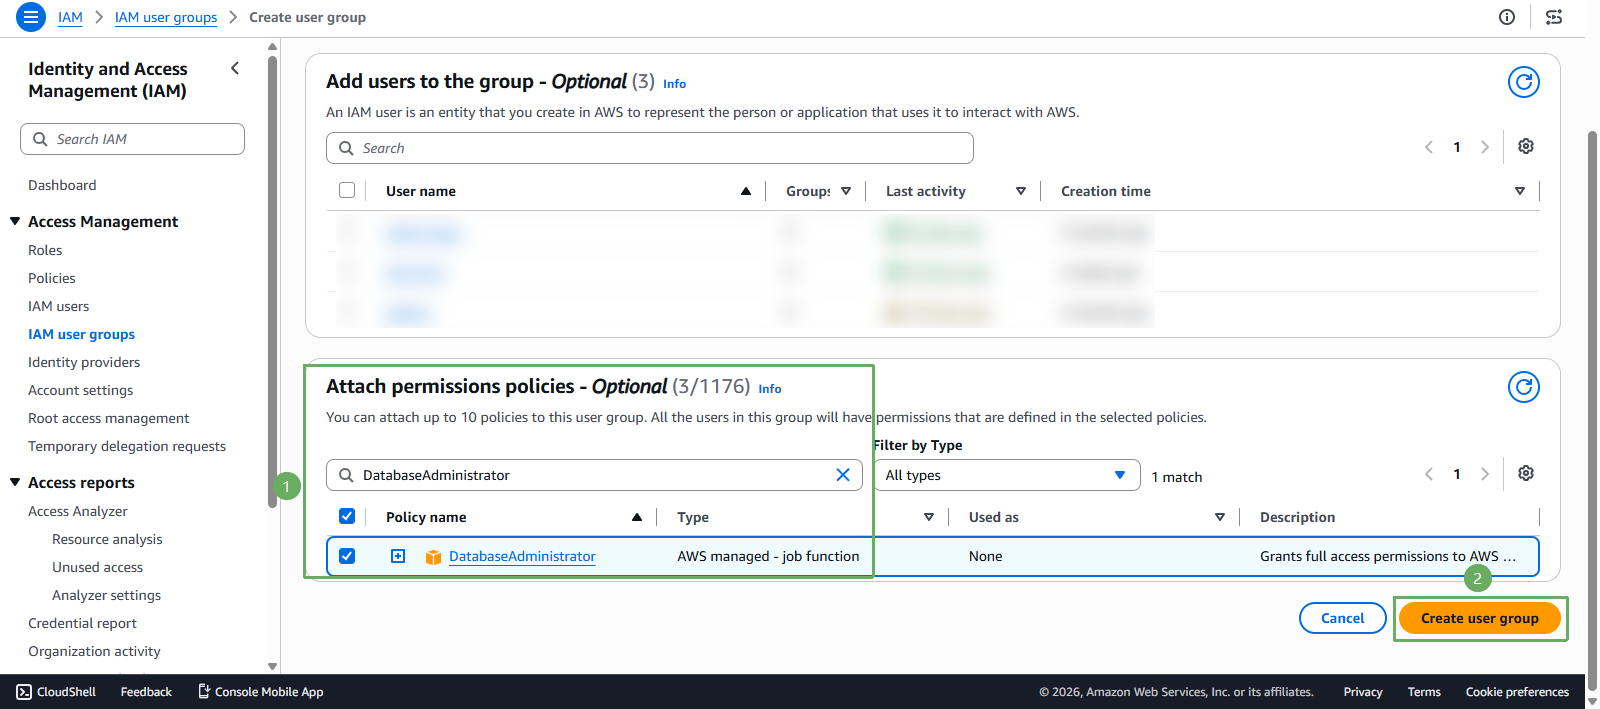Open Analyzer settings in the sidebar
The height and width of the screenshot is (709, 1600).
[106, 595]
